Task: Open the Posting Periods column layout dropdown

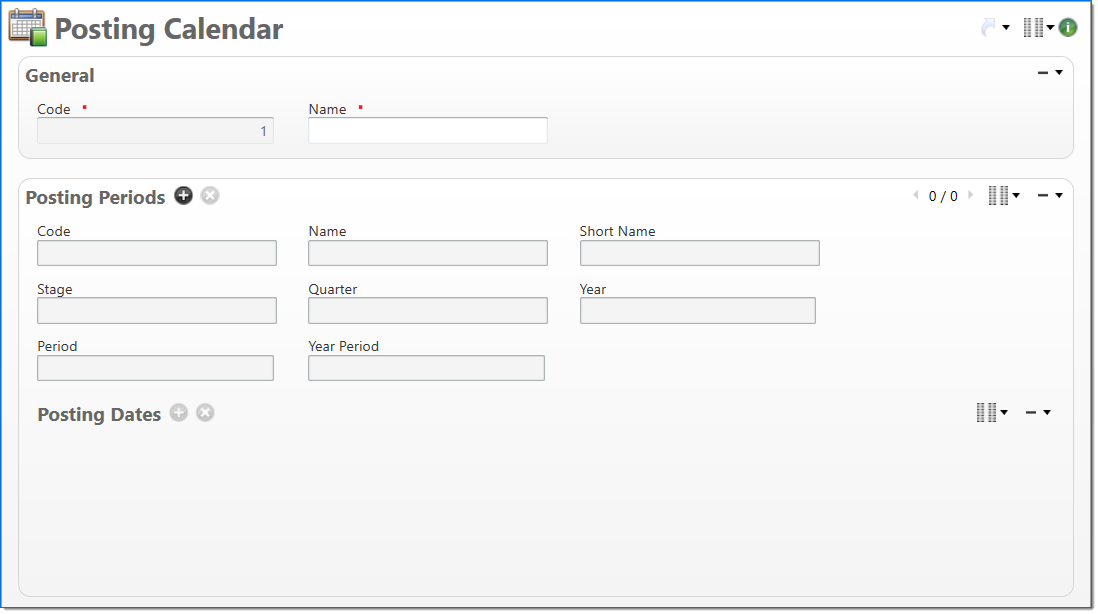Action: click(x=1003, y=196)
